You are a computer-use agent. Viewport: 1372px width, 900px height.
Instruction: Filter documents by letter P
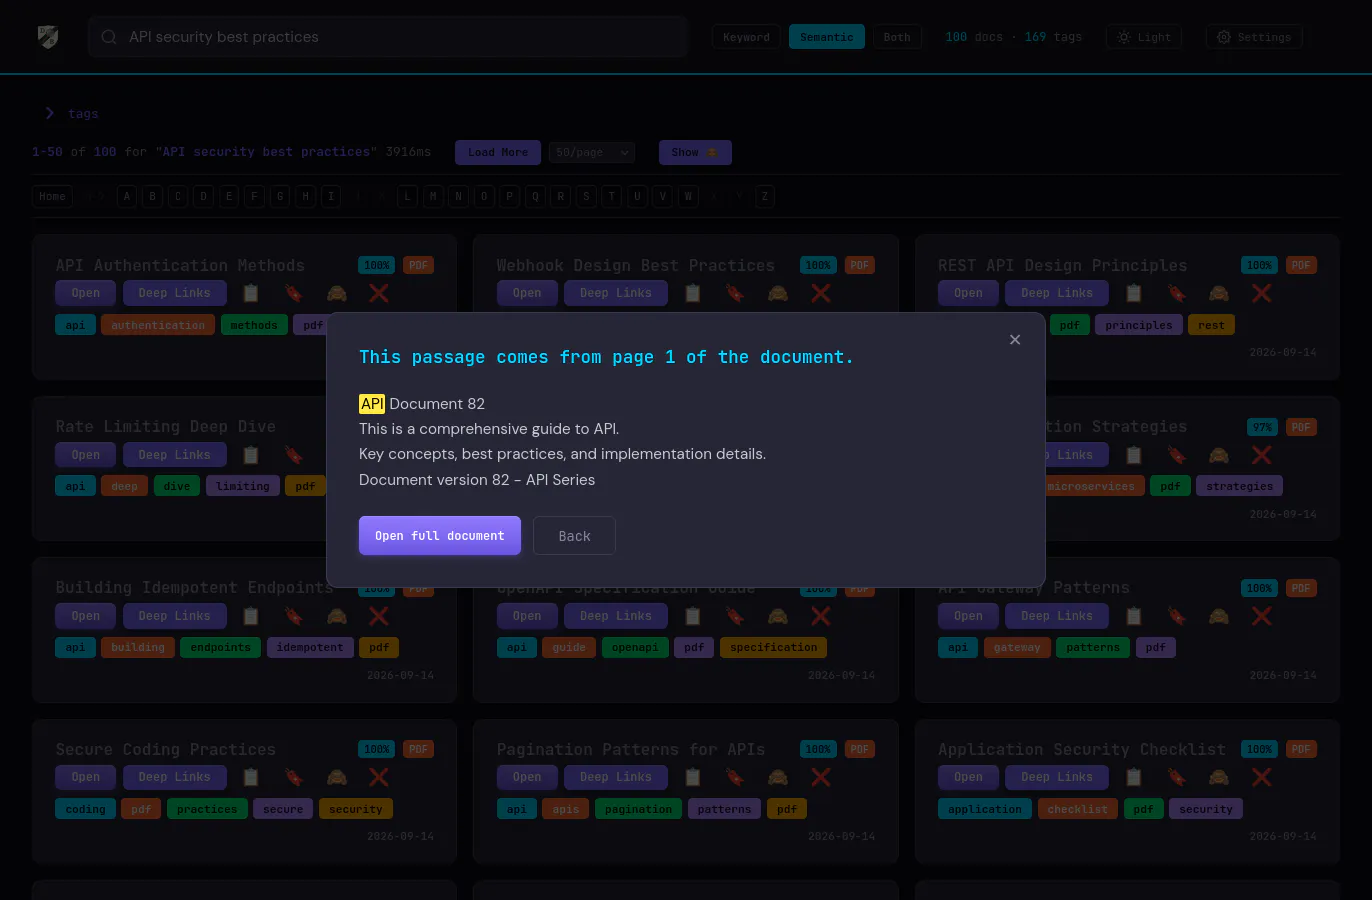(x=510, y=196)
